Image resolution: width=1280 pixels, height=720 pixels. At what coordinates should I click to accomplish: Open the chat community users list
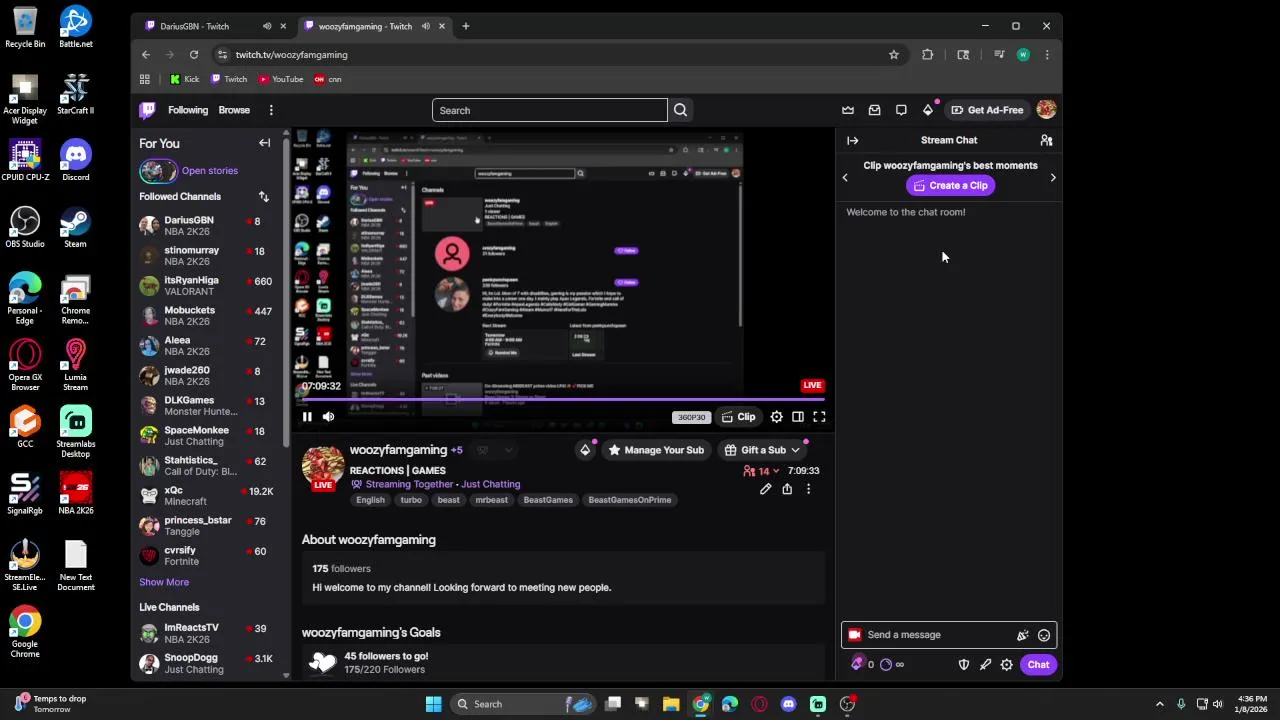pos(1046,141)
